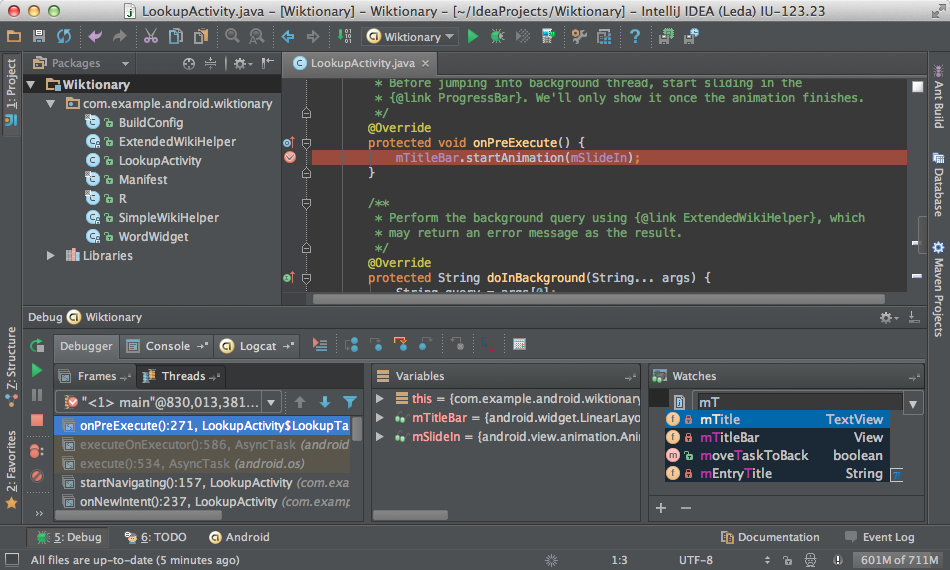Switch to the Console tab
The width and height of the screenshot is (950, 570).
167,346
